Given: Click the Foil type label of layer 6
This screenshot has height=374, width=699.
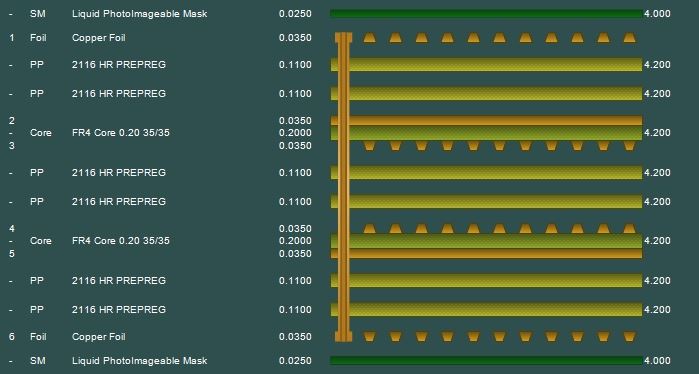Looking at the screenshot, I should (x=38, y=337).
